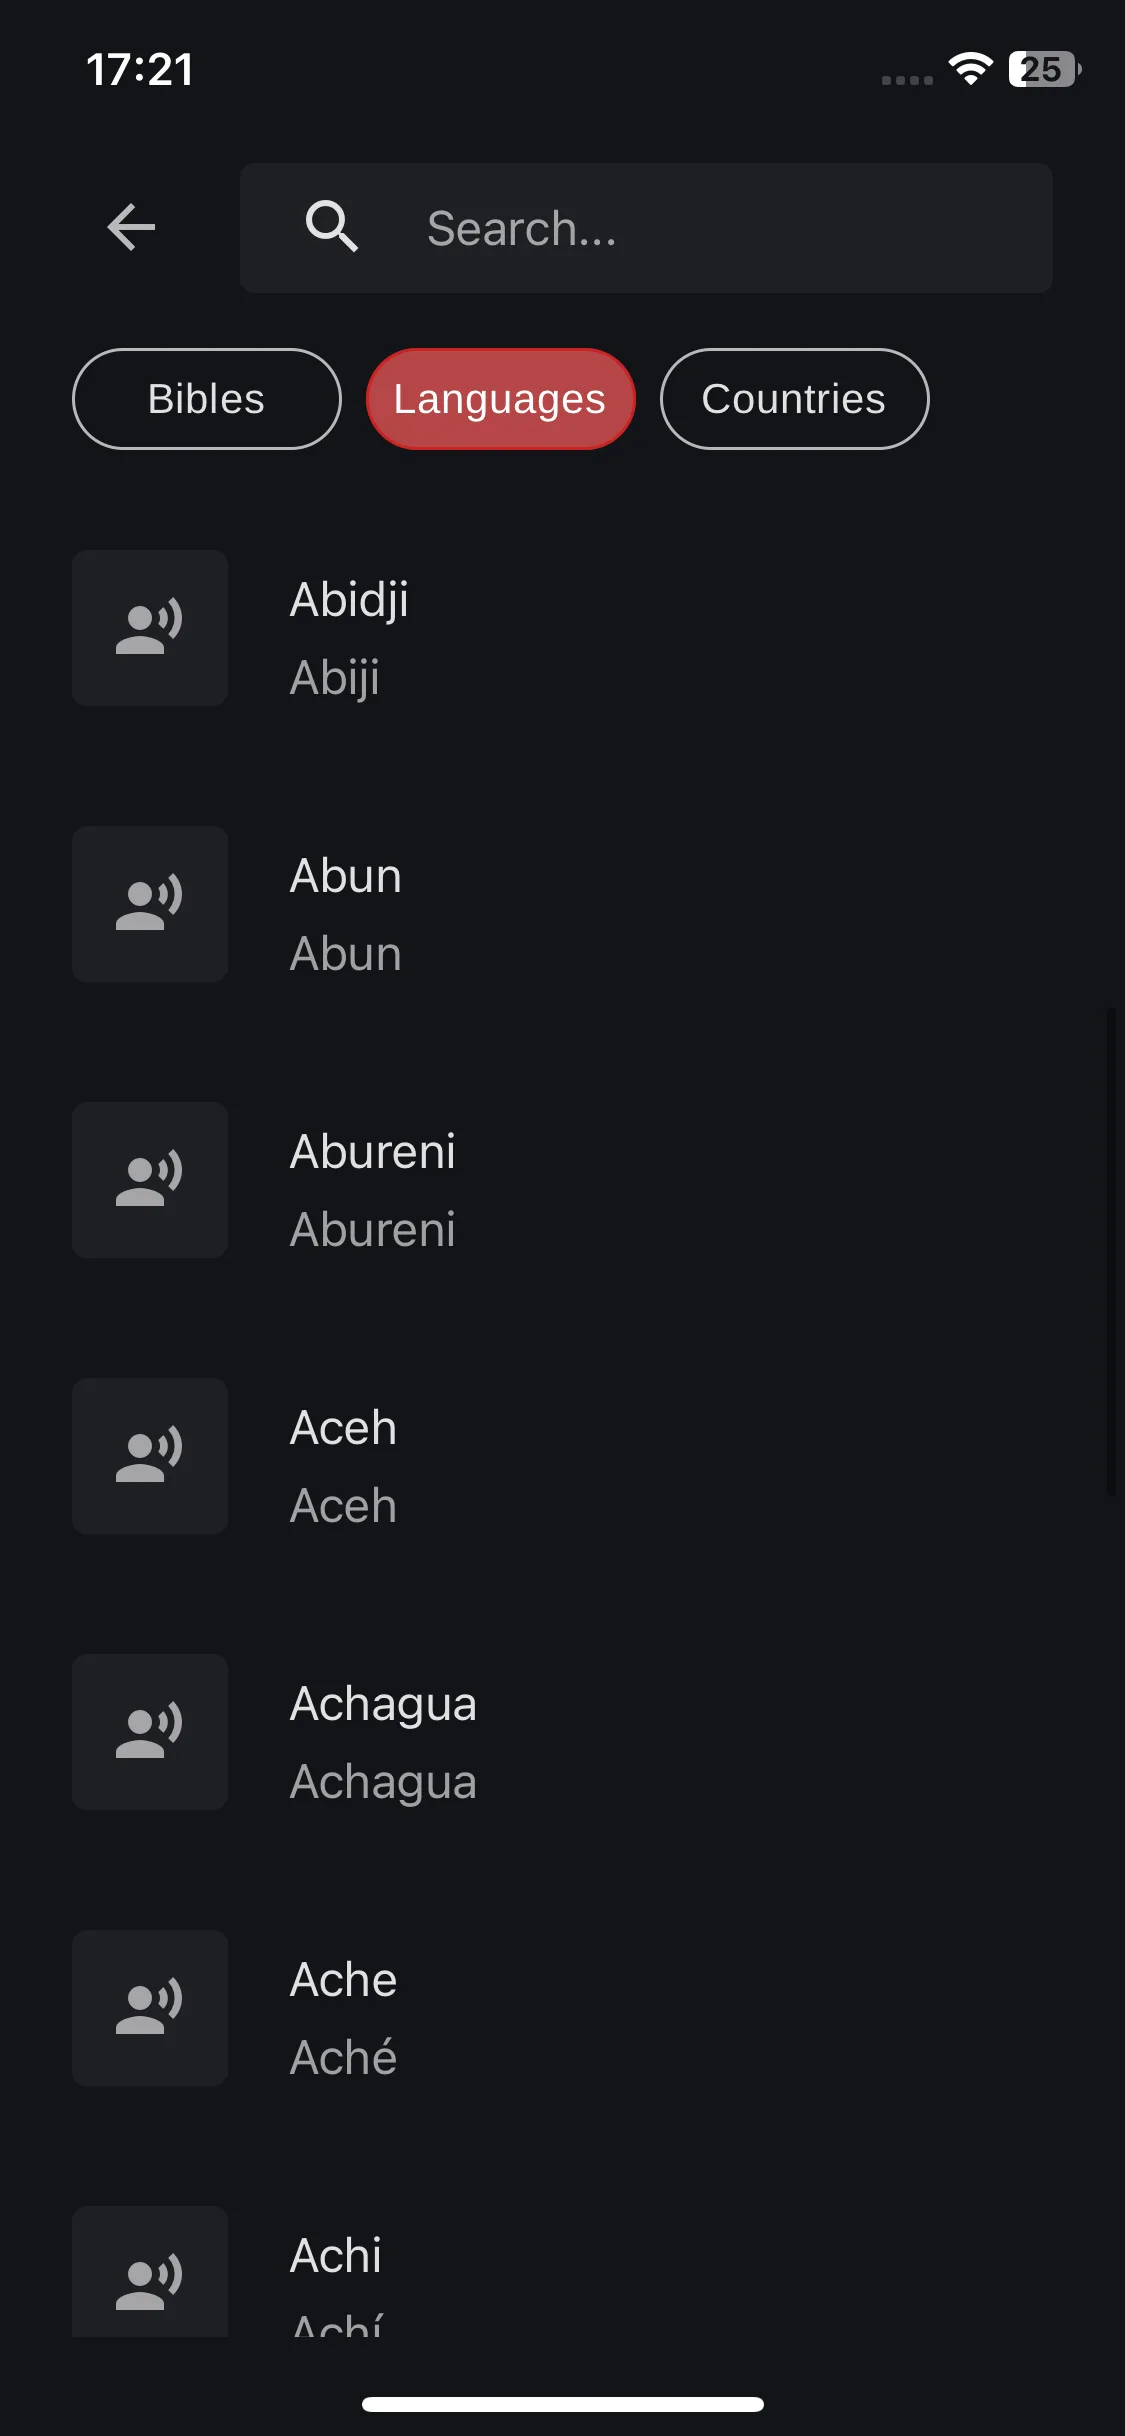Select the Abun language speaker icon
The width and height of the screenshot is (1125, 2436).
click(x=150, y=904)
